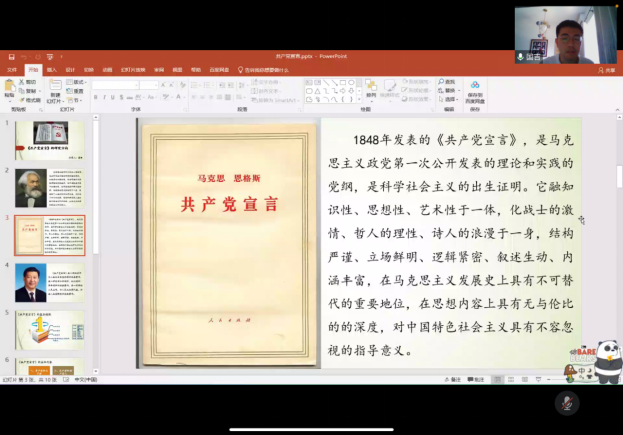The height and width of the screenshot is (435, 623).
Task: Expand the shapes gallery More arrow
Action: point(359,100)
